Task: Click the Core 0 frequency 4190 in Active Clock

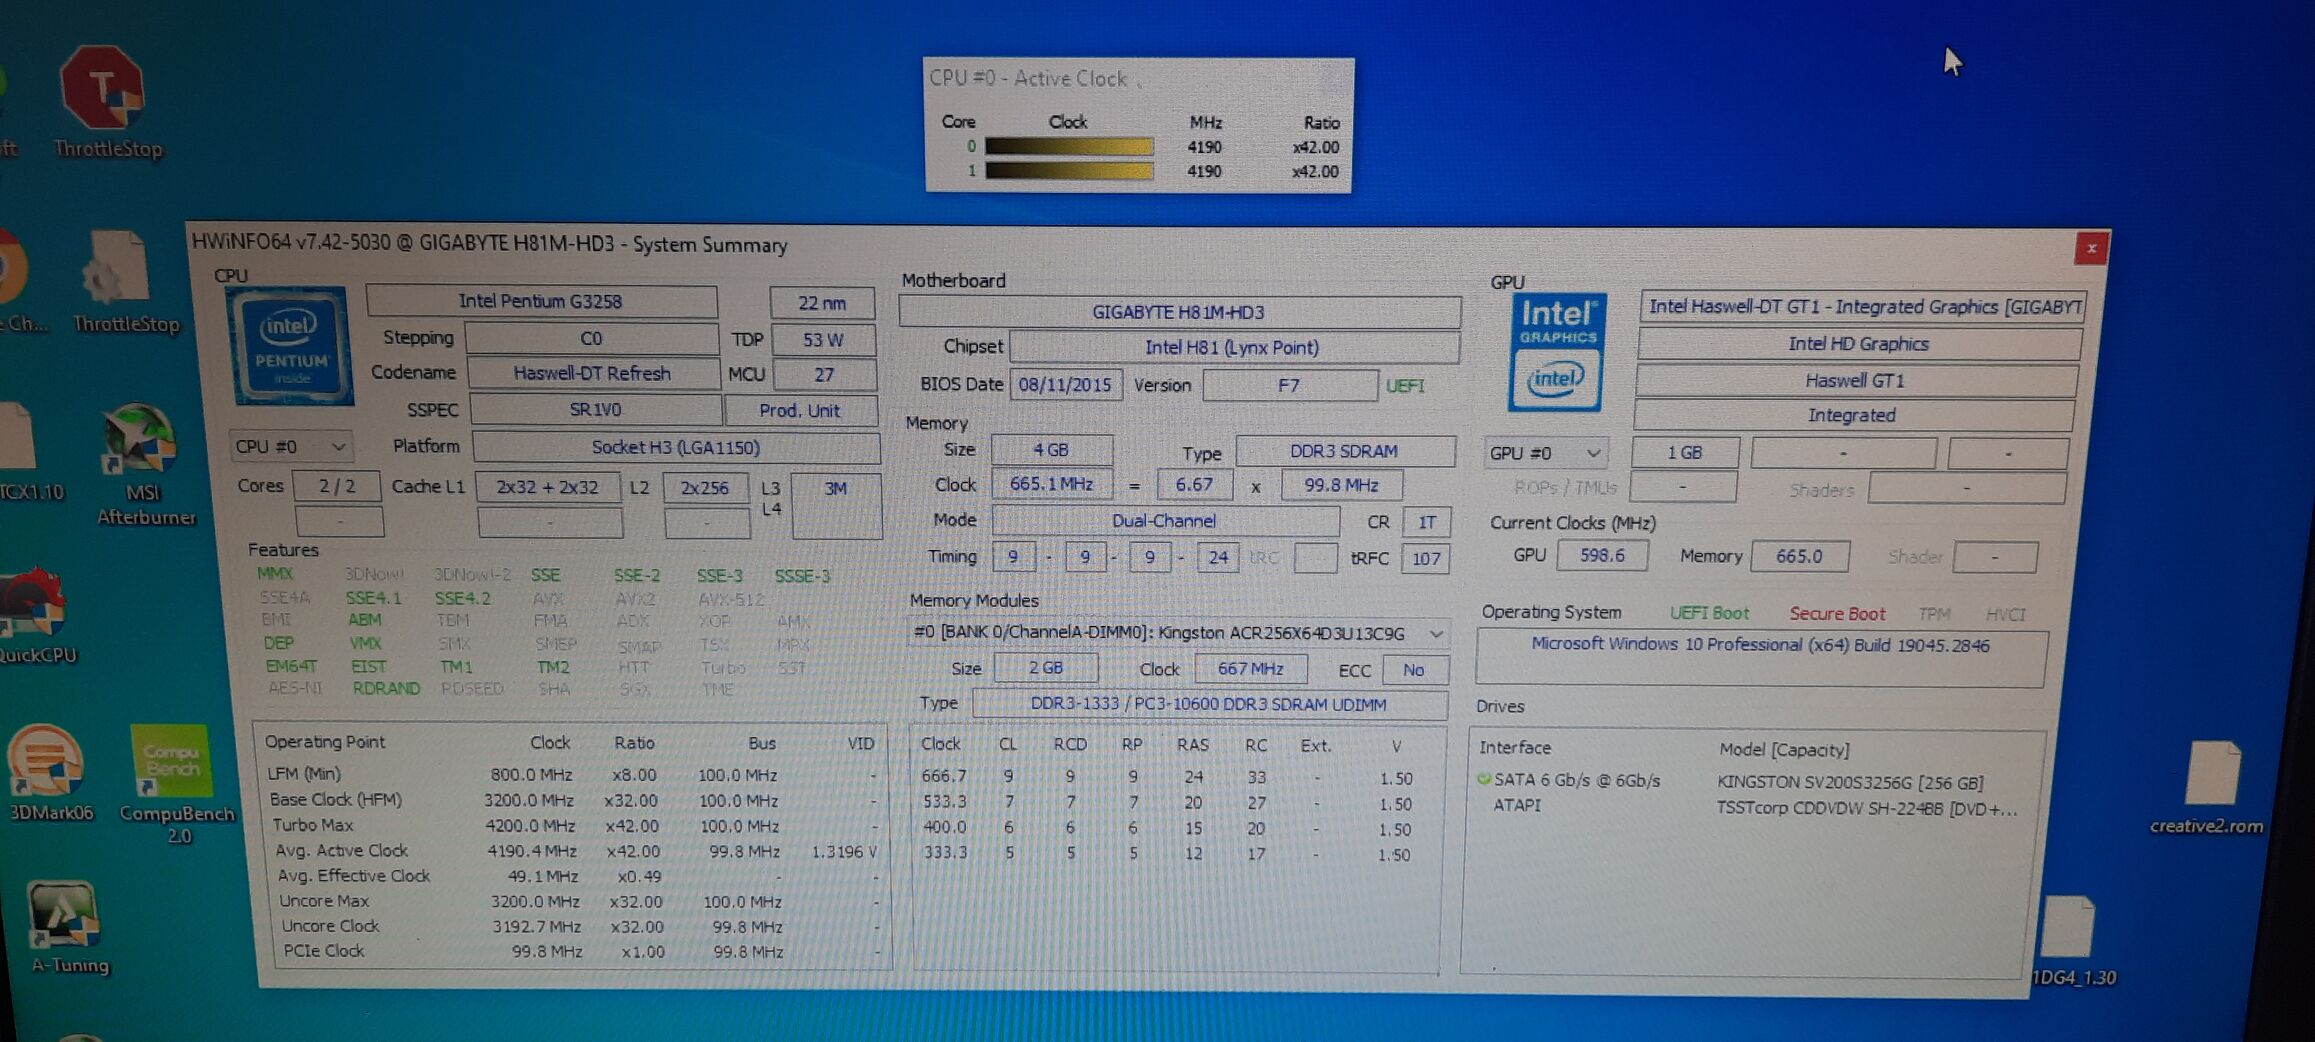Action: coord(1204,147)
